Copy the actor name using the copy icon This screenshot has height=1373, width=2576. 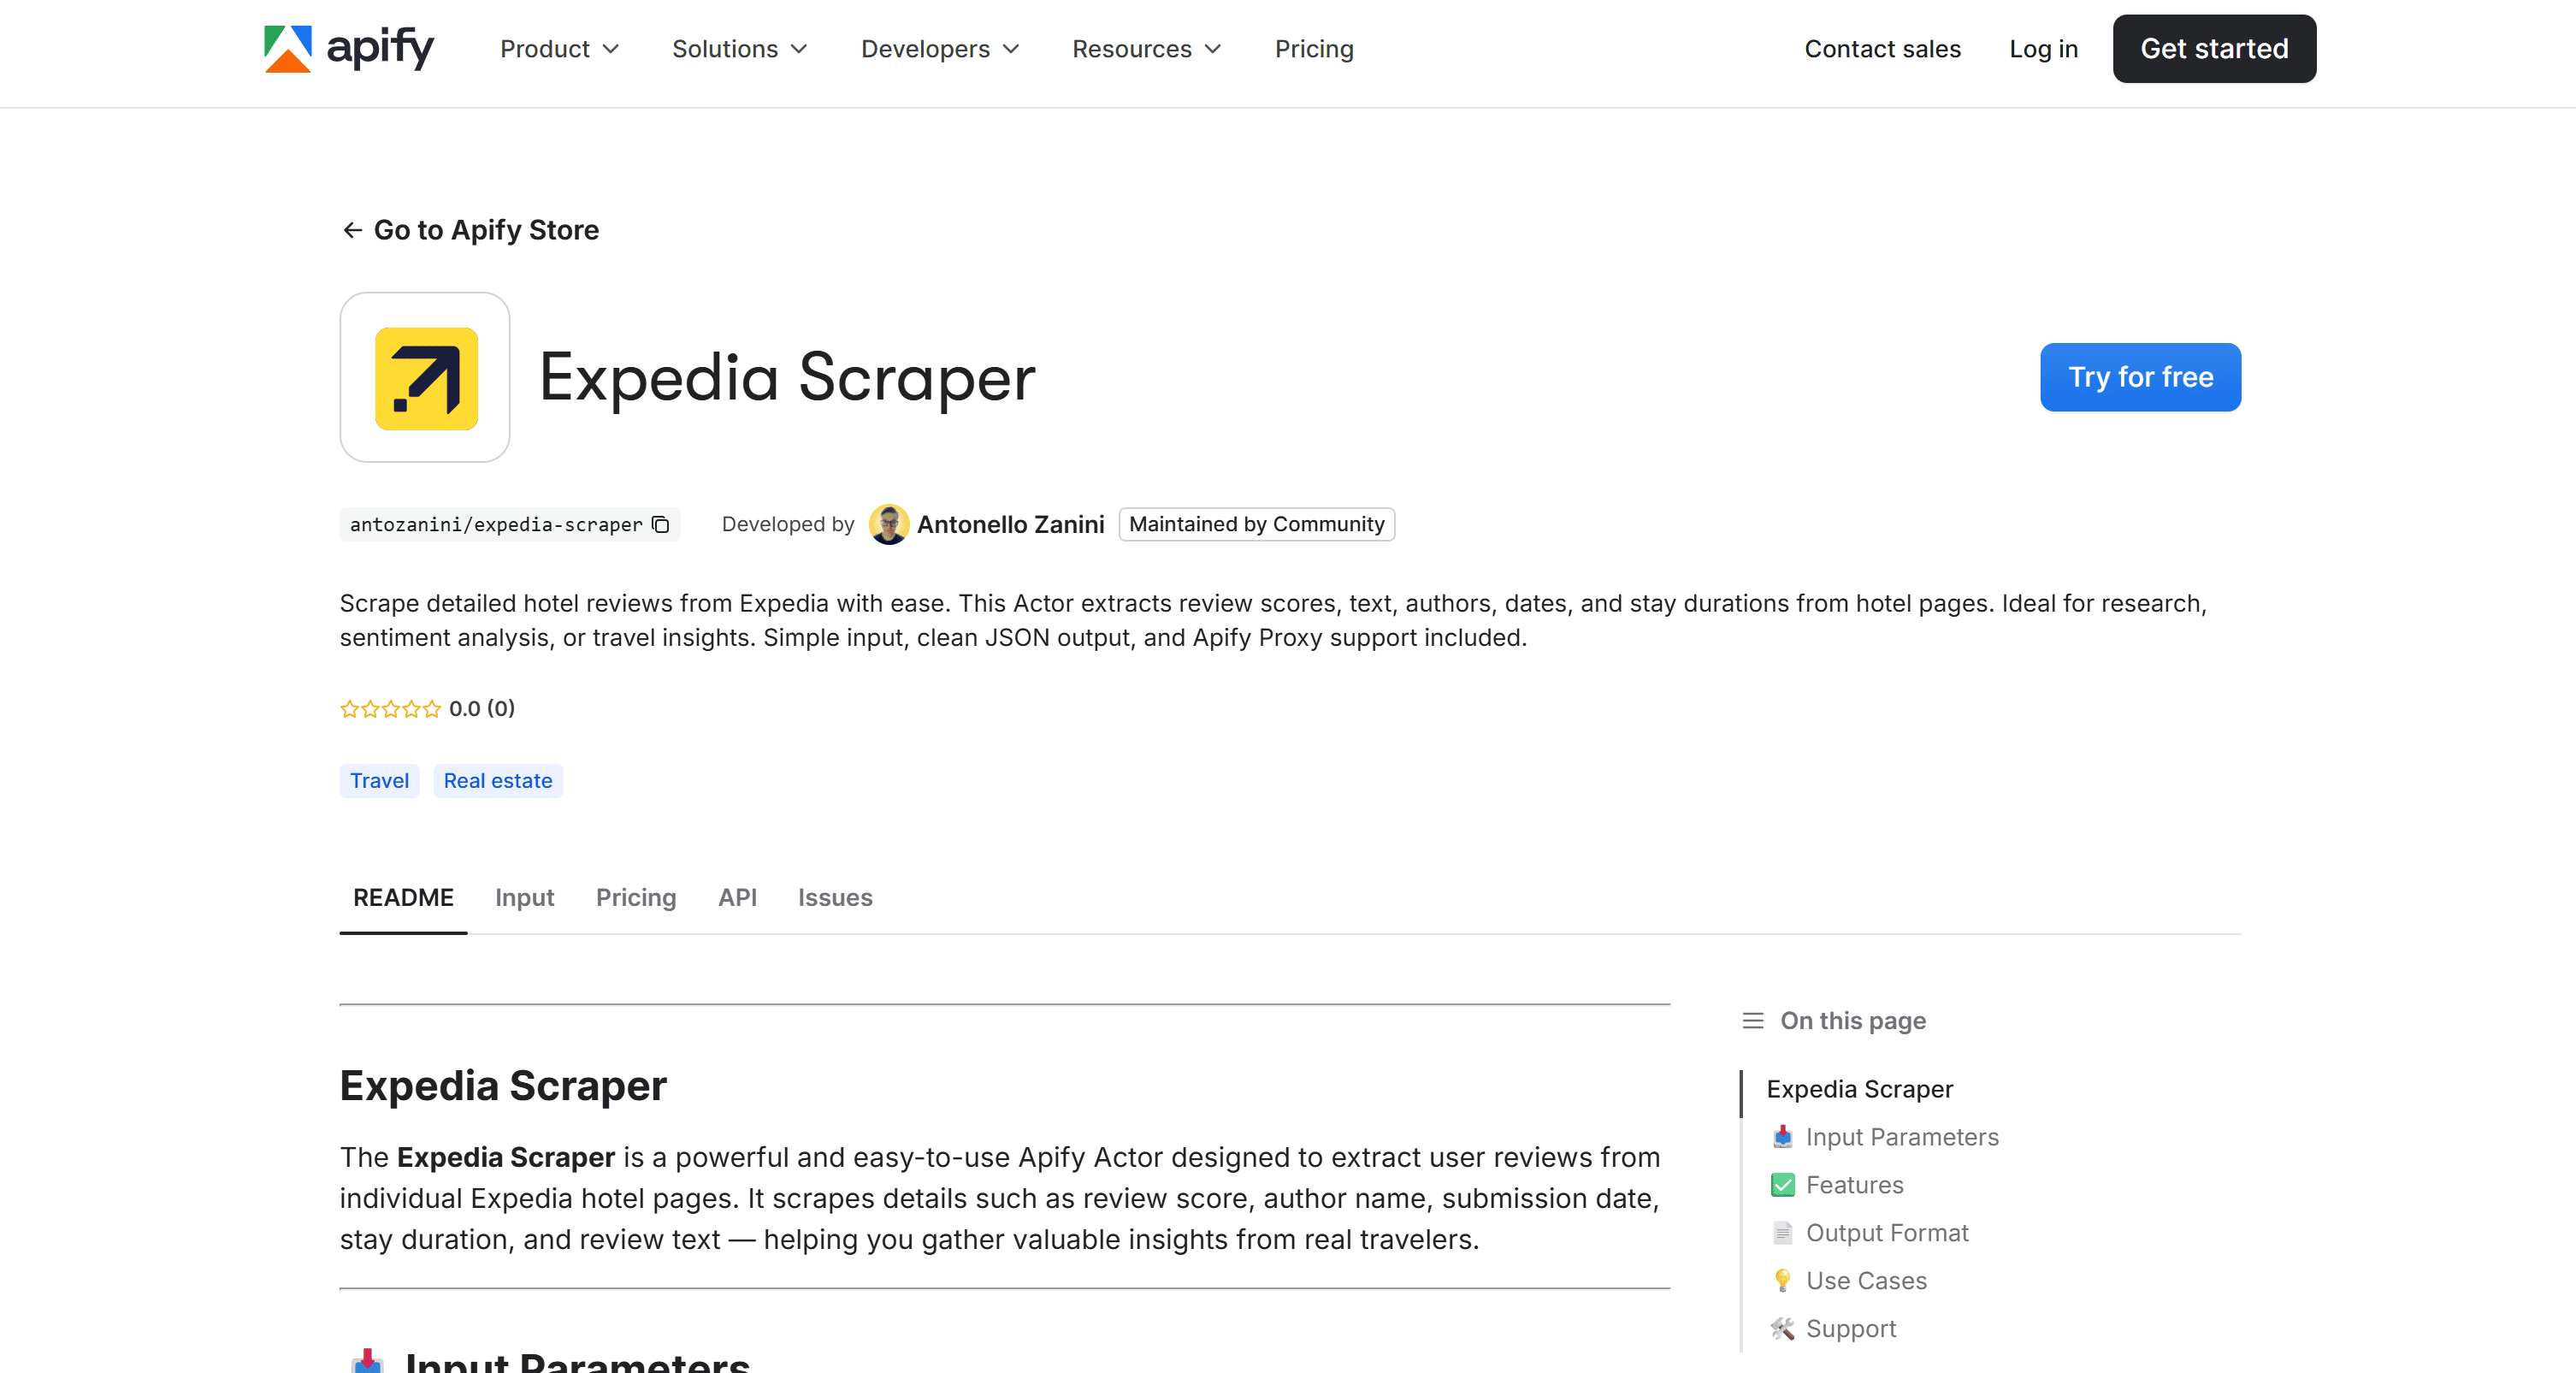pyautogui.click(x=659, y=524)
